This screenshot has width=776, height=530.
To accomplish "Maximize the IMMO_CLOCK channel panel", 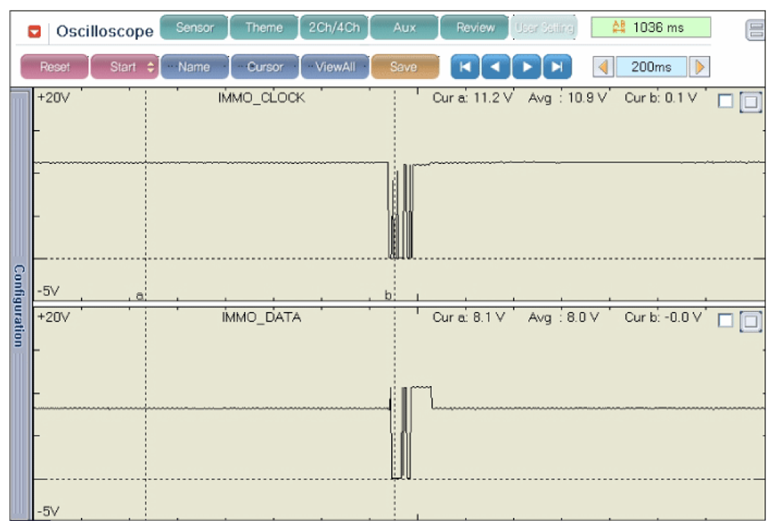I will tap(750, 102).
